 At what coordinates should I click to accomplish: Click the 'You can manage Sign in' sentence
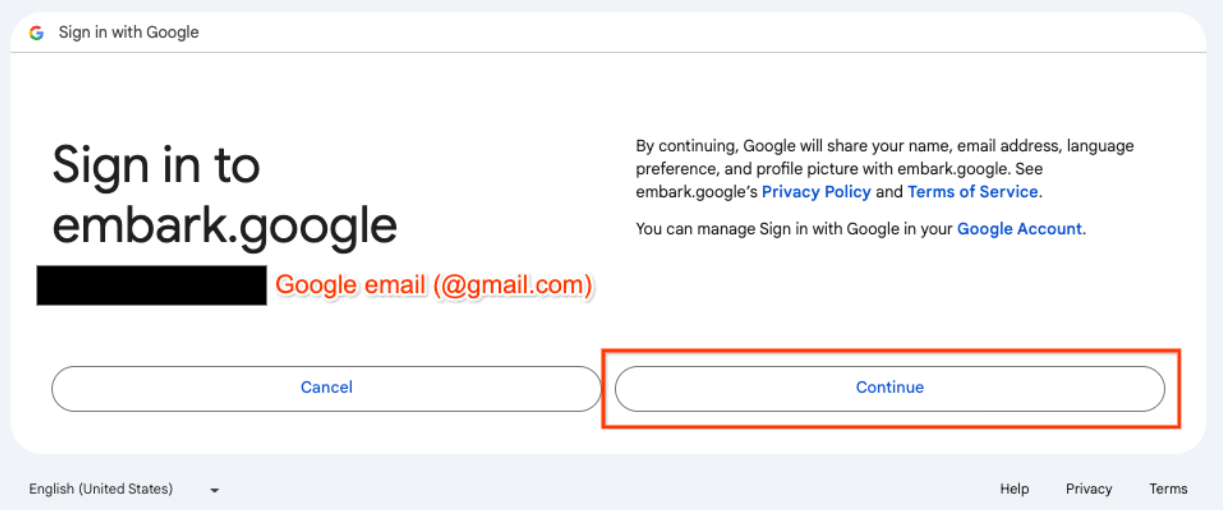tap(861, 229)
